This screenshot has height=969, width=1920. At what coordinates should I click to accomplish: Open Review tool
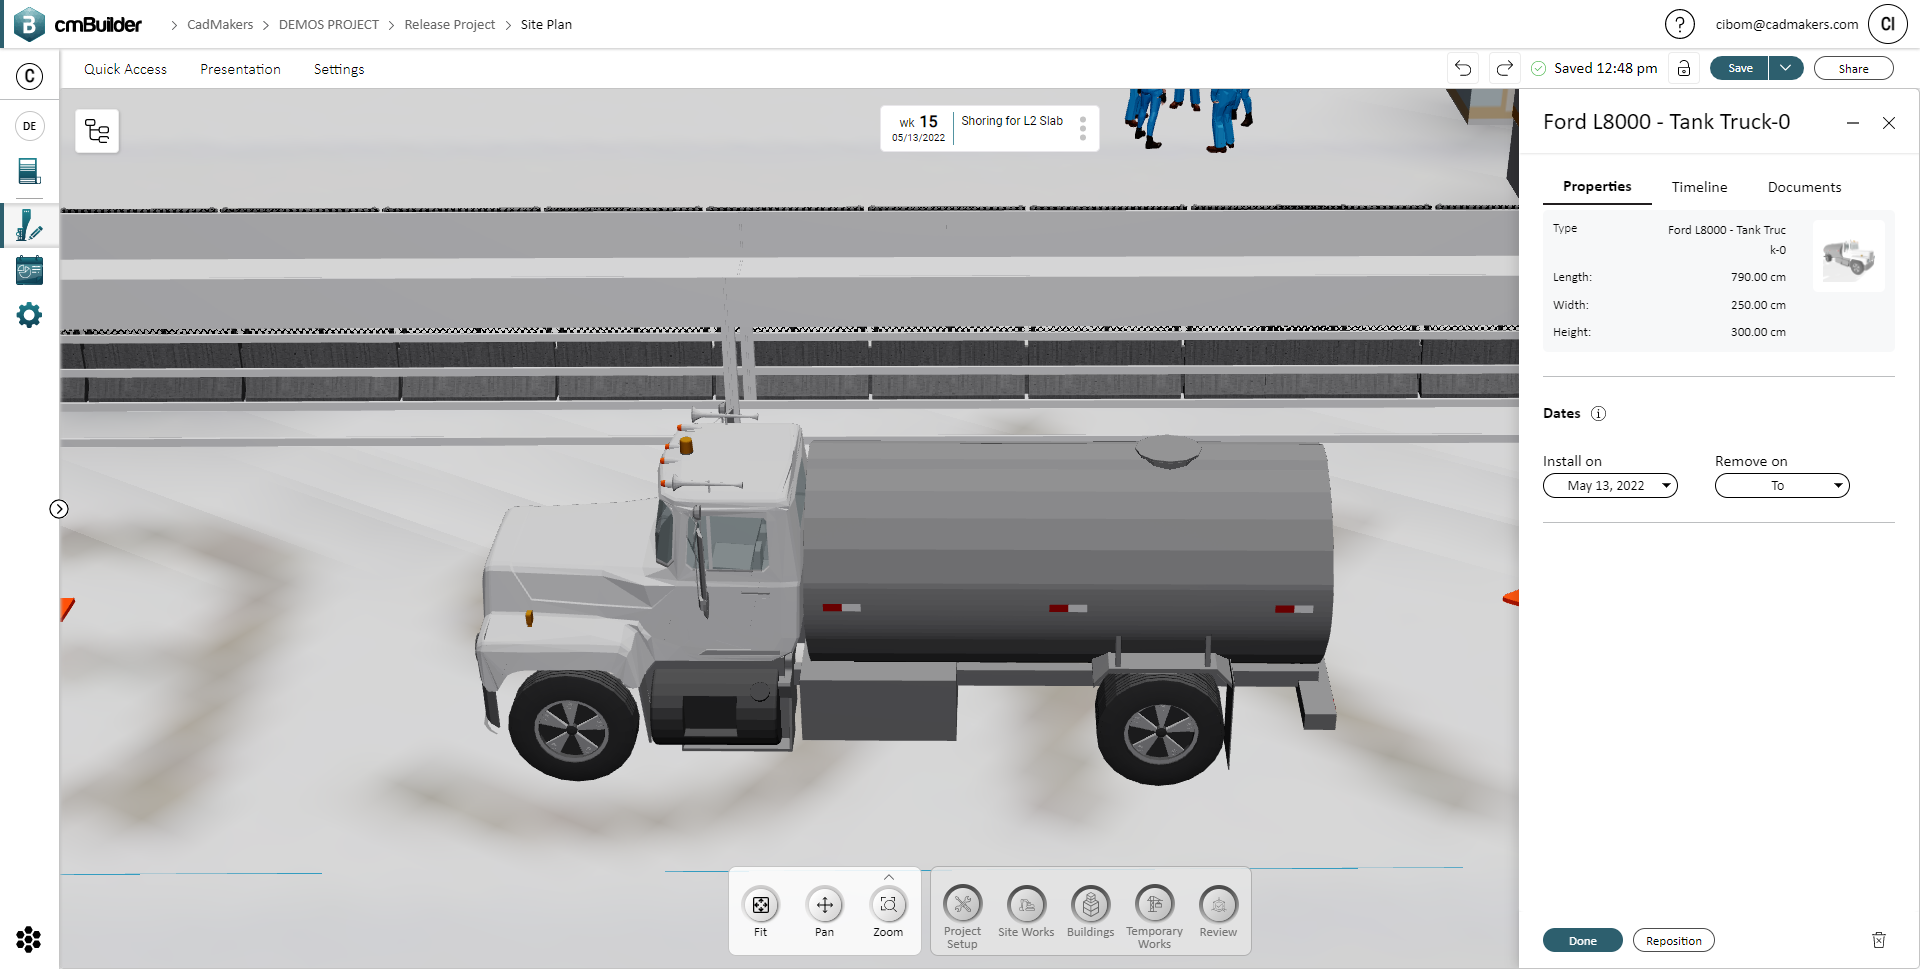coord(1218,911)
